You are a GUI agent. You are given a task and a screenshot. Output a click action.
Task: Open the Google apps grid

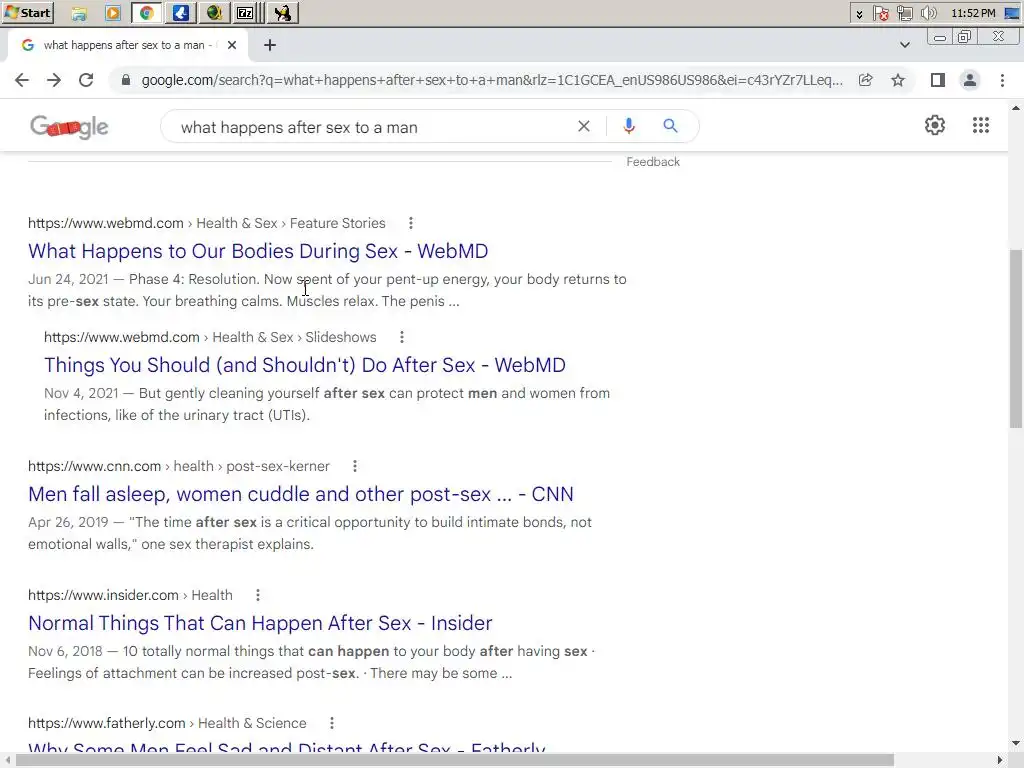[x=981, y=125]
